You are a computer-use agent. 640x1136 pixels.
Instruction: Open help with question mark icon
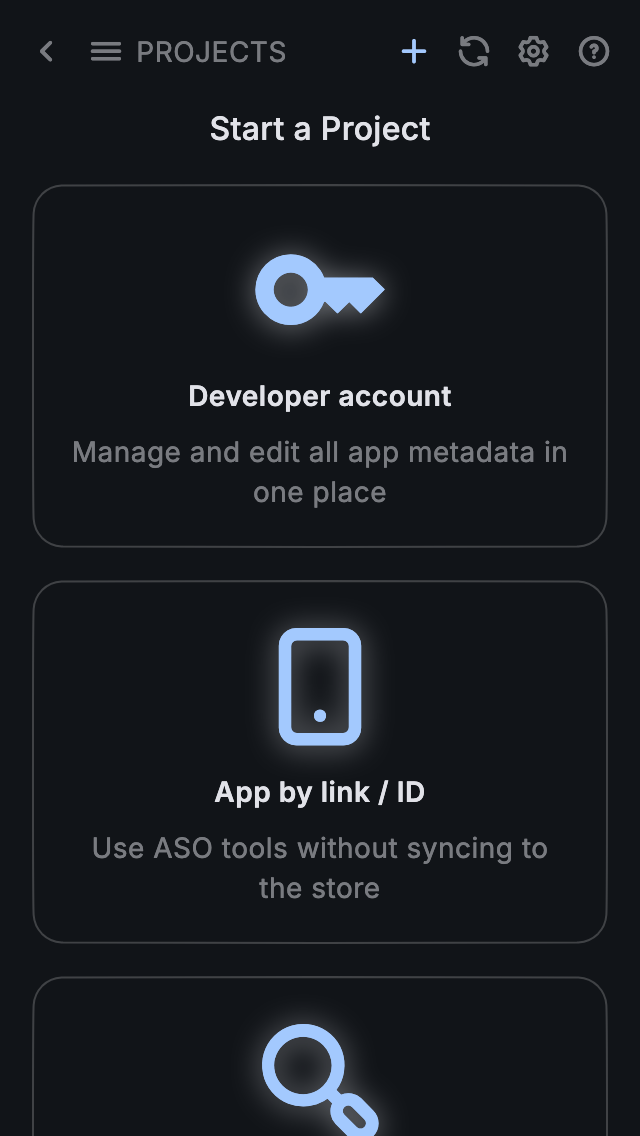tap(594, 52)
